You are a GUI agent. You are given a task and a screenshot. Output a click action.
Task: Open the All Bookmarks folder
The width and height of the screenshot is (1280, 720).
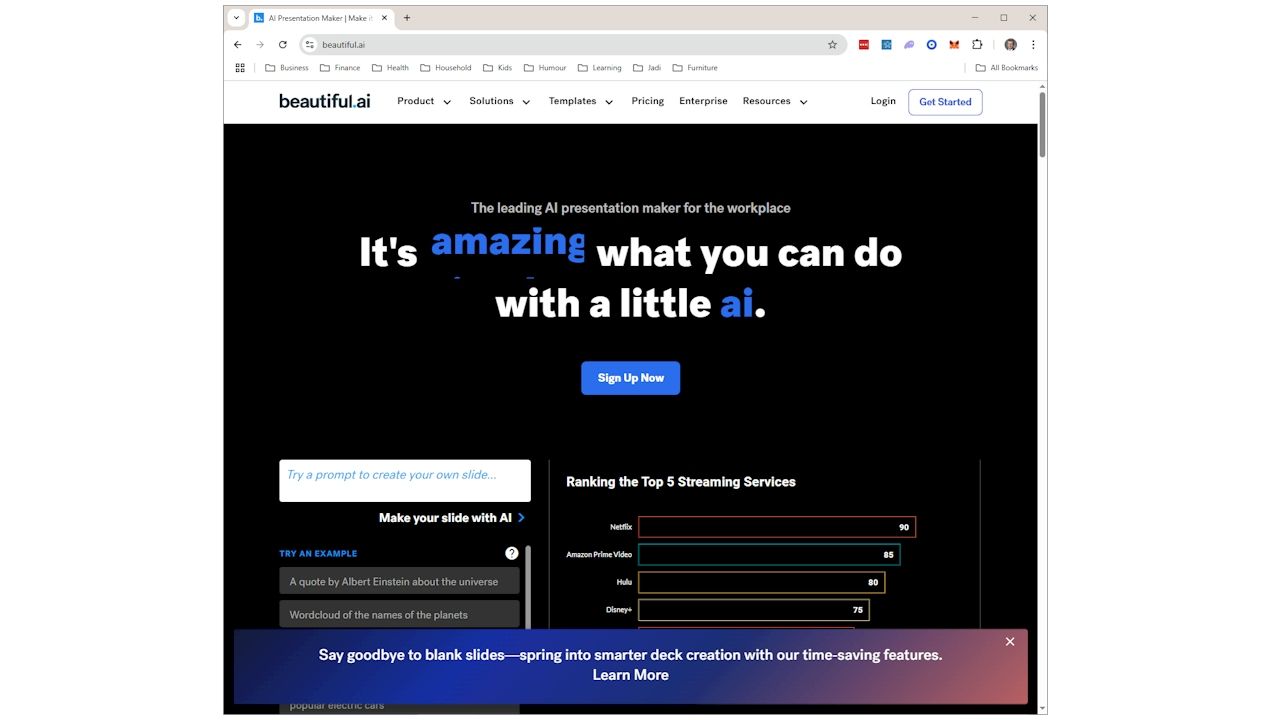pos(1007,68)
